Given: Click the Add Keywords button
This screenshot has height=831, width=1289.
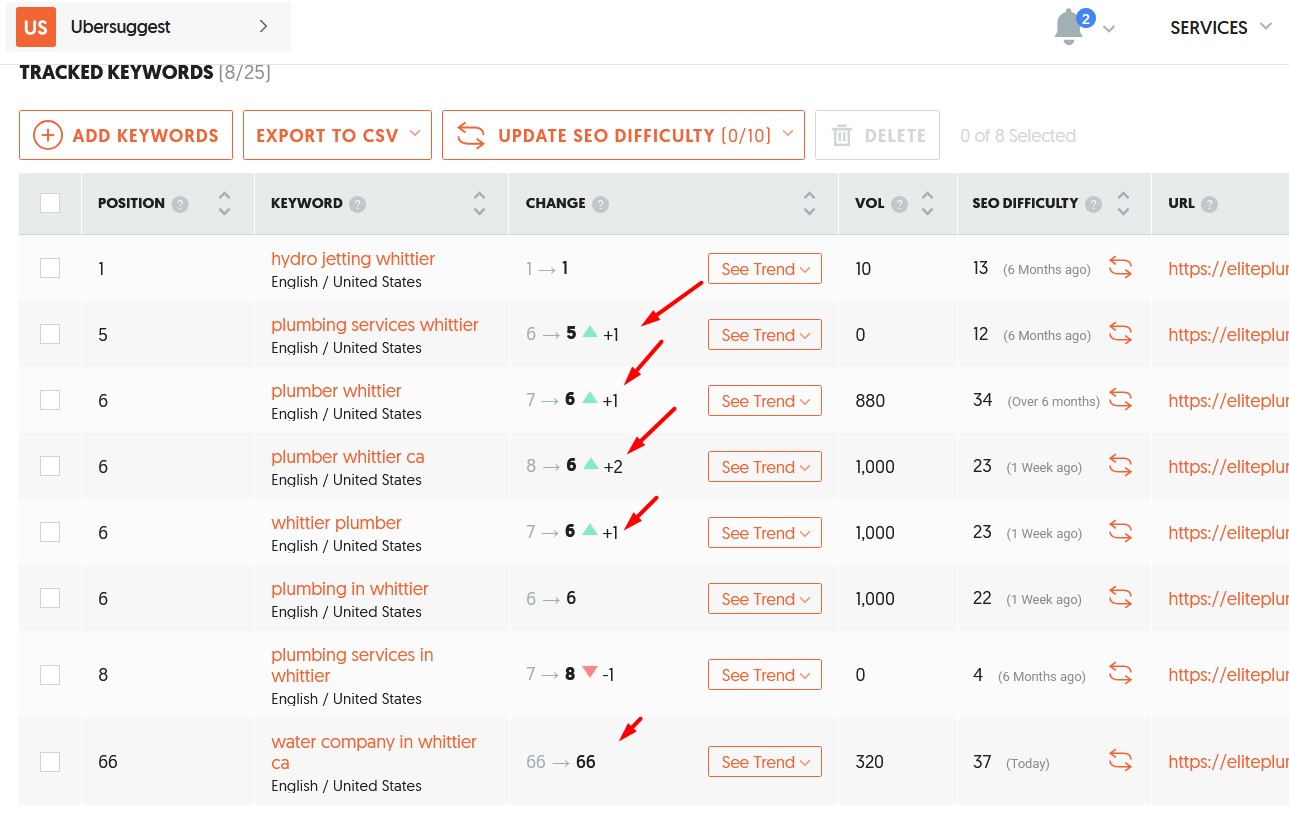Looking at the screenshot, I should click(126, 135).
